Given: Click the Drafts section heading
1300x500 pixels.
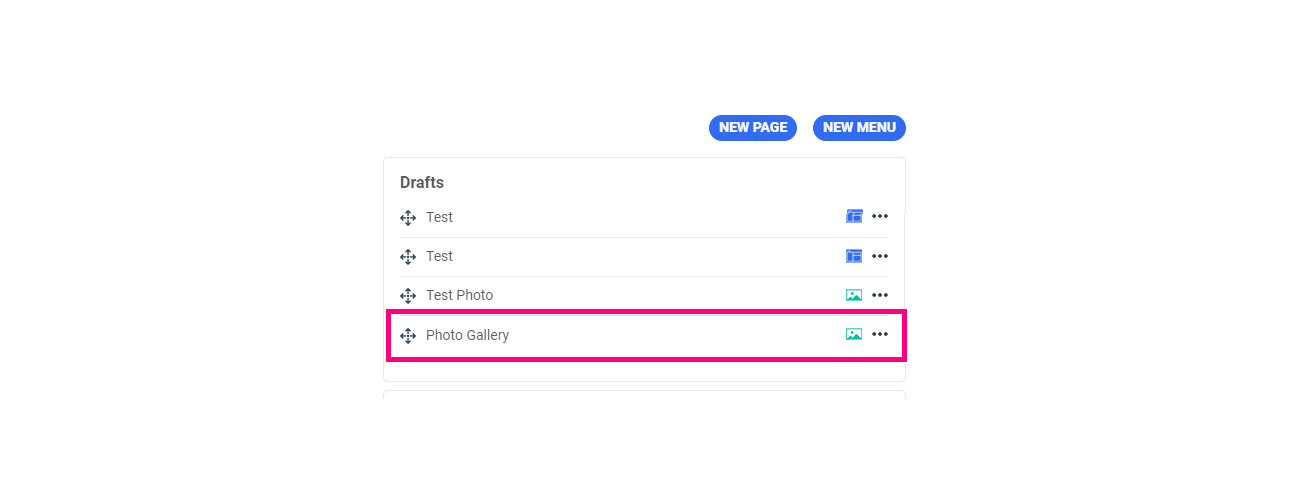Looking at the screenshot, I should tap(422, 183).
